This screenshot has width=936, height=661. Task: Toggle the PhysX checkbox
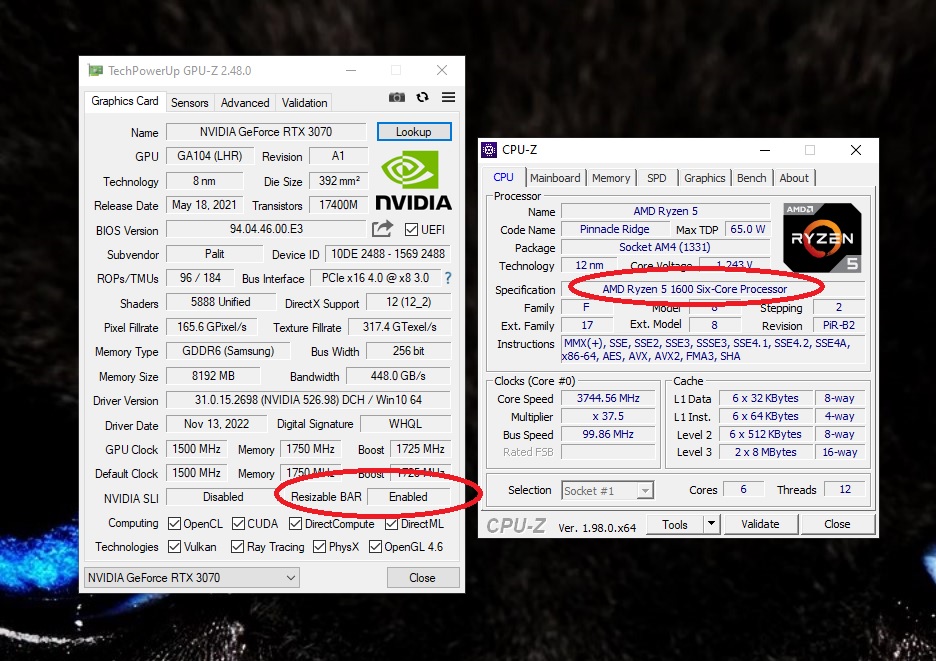319,546
